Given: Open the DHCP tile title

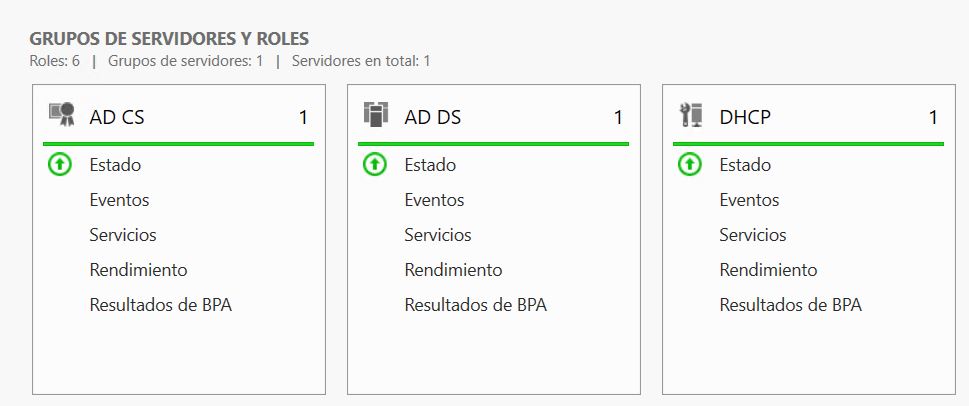Looking at the screenshot, I should click(x=745, y=117).
